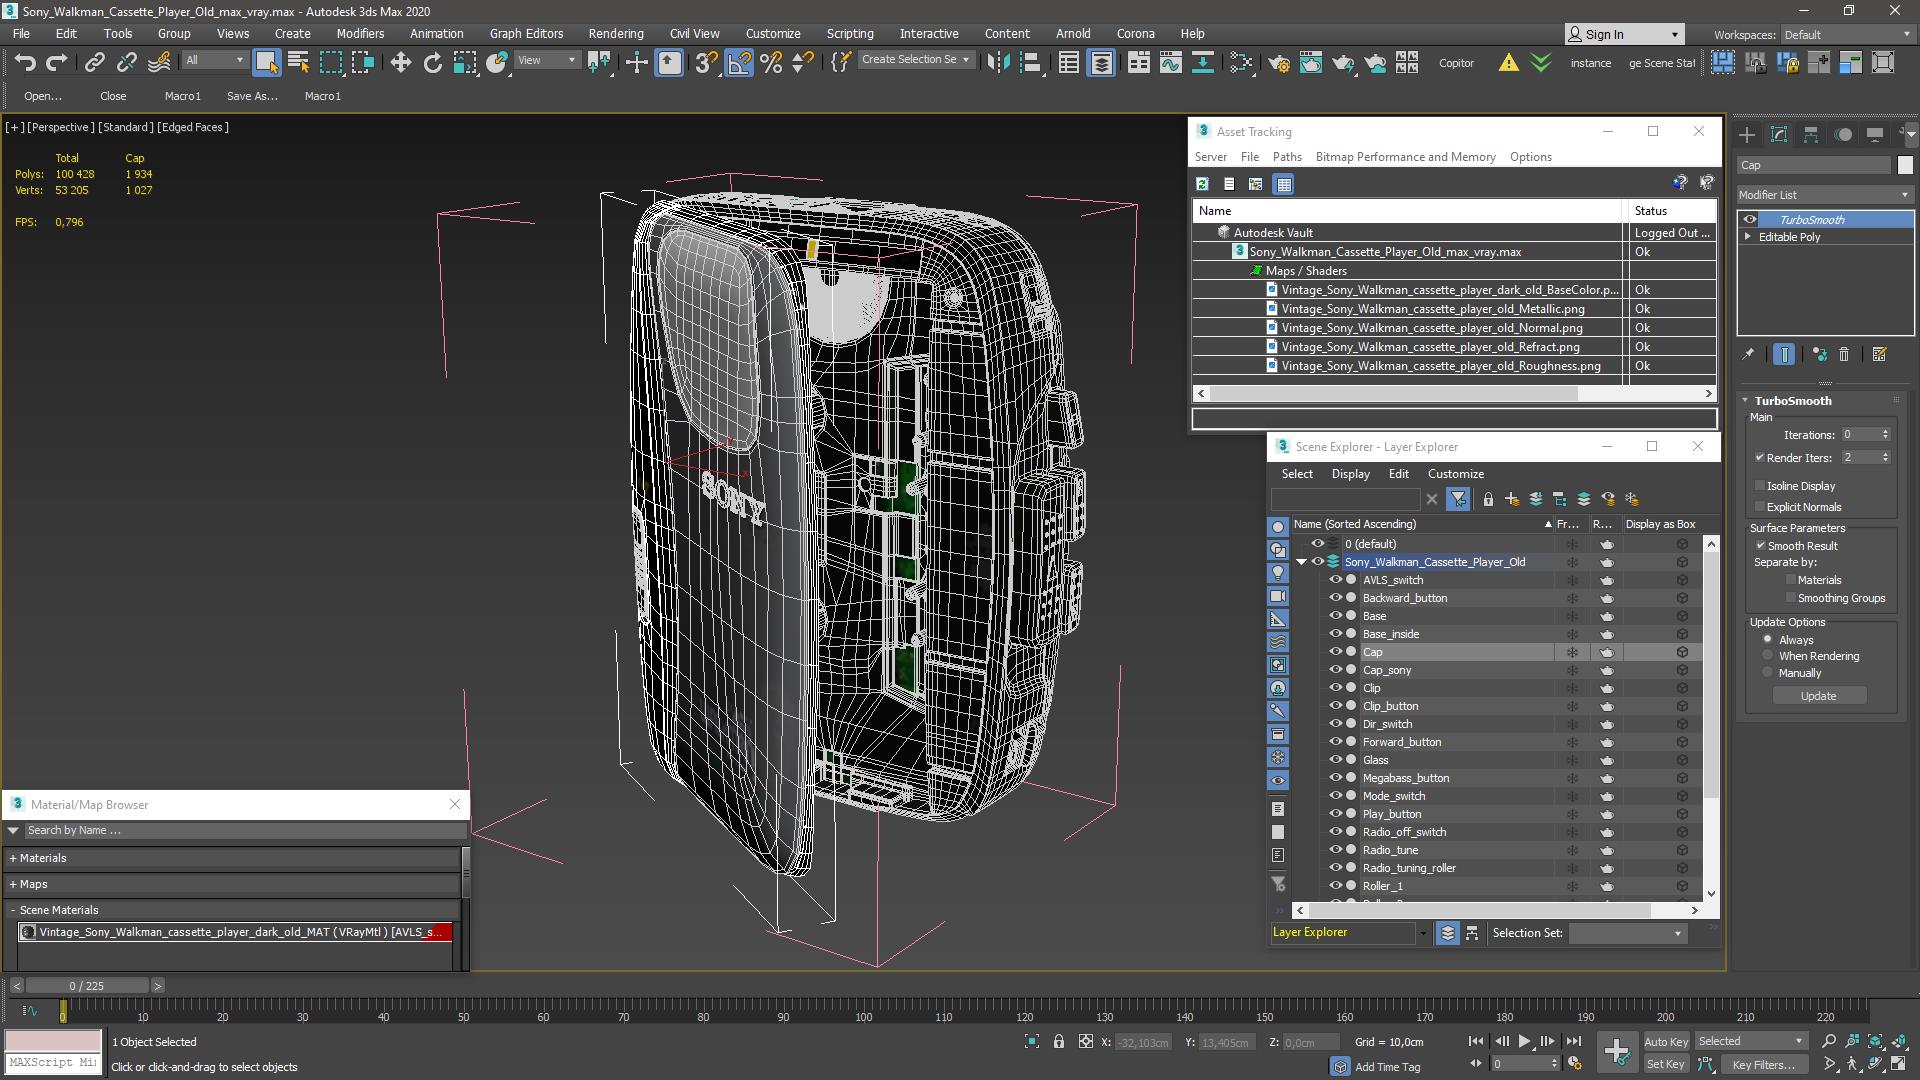Image resolution: width=1920 pixels, height=1080 pixels.
Task: Click the yellow warning triangle icon
Action: point(1508,62)
